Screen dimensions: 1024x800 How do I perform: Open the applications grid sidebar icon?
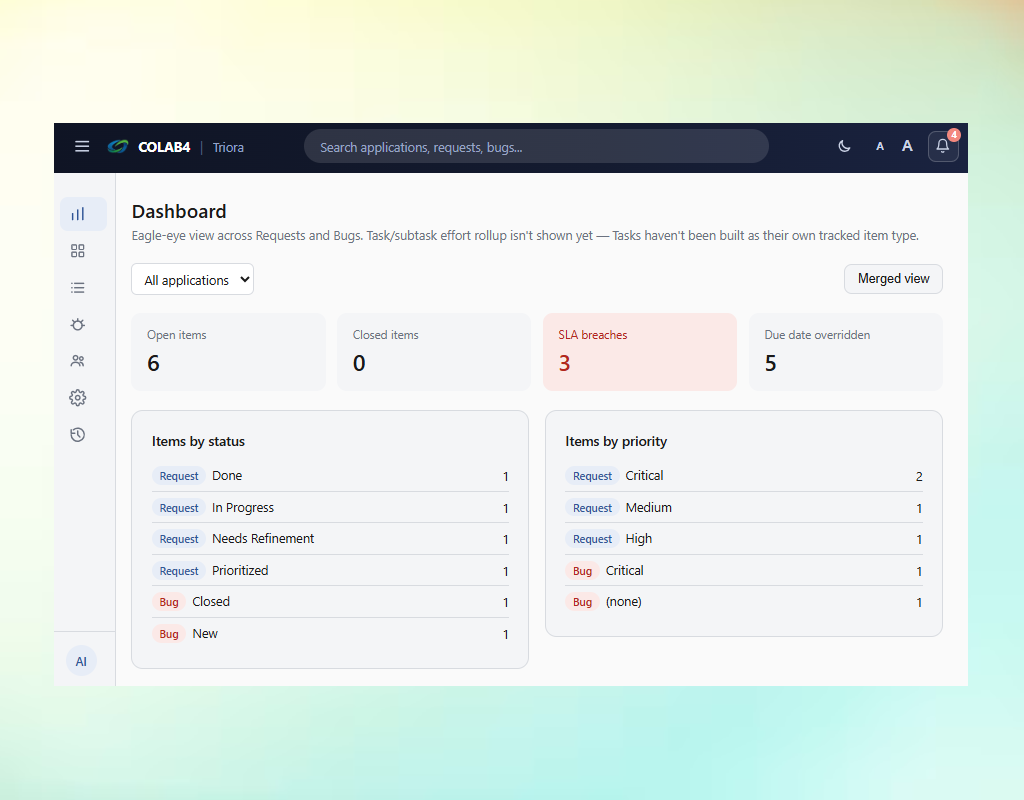pos(78,251)
